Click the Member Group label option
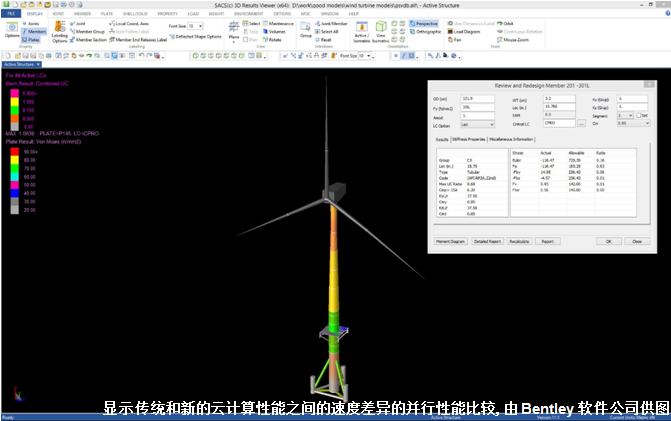The height and width of the screenshot is (421, 671). point(87,32)
